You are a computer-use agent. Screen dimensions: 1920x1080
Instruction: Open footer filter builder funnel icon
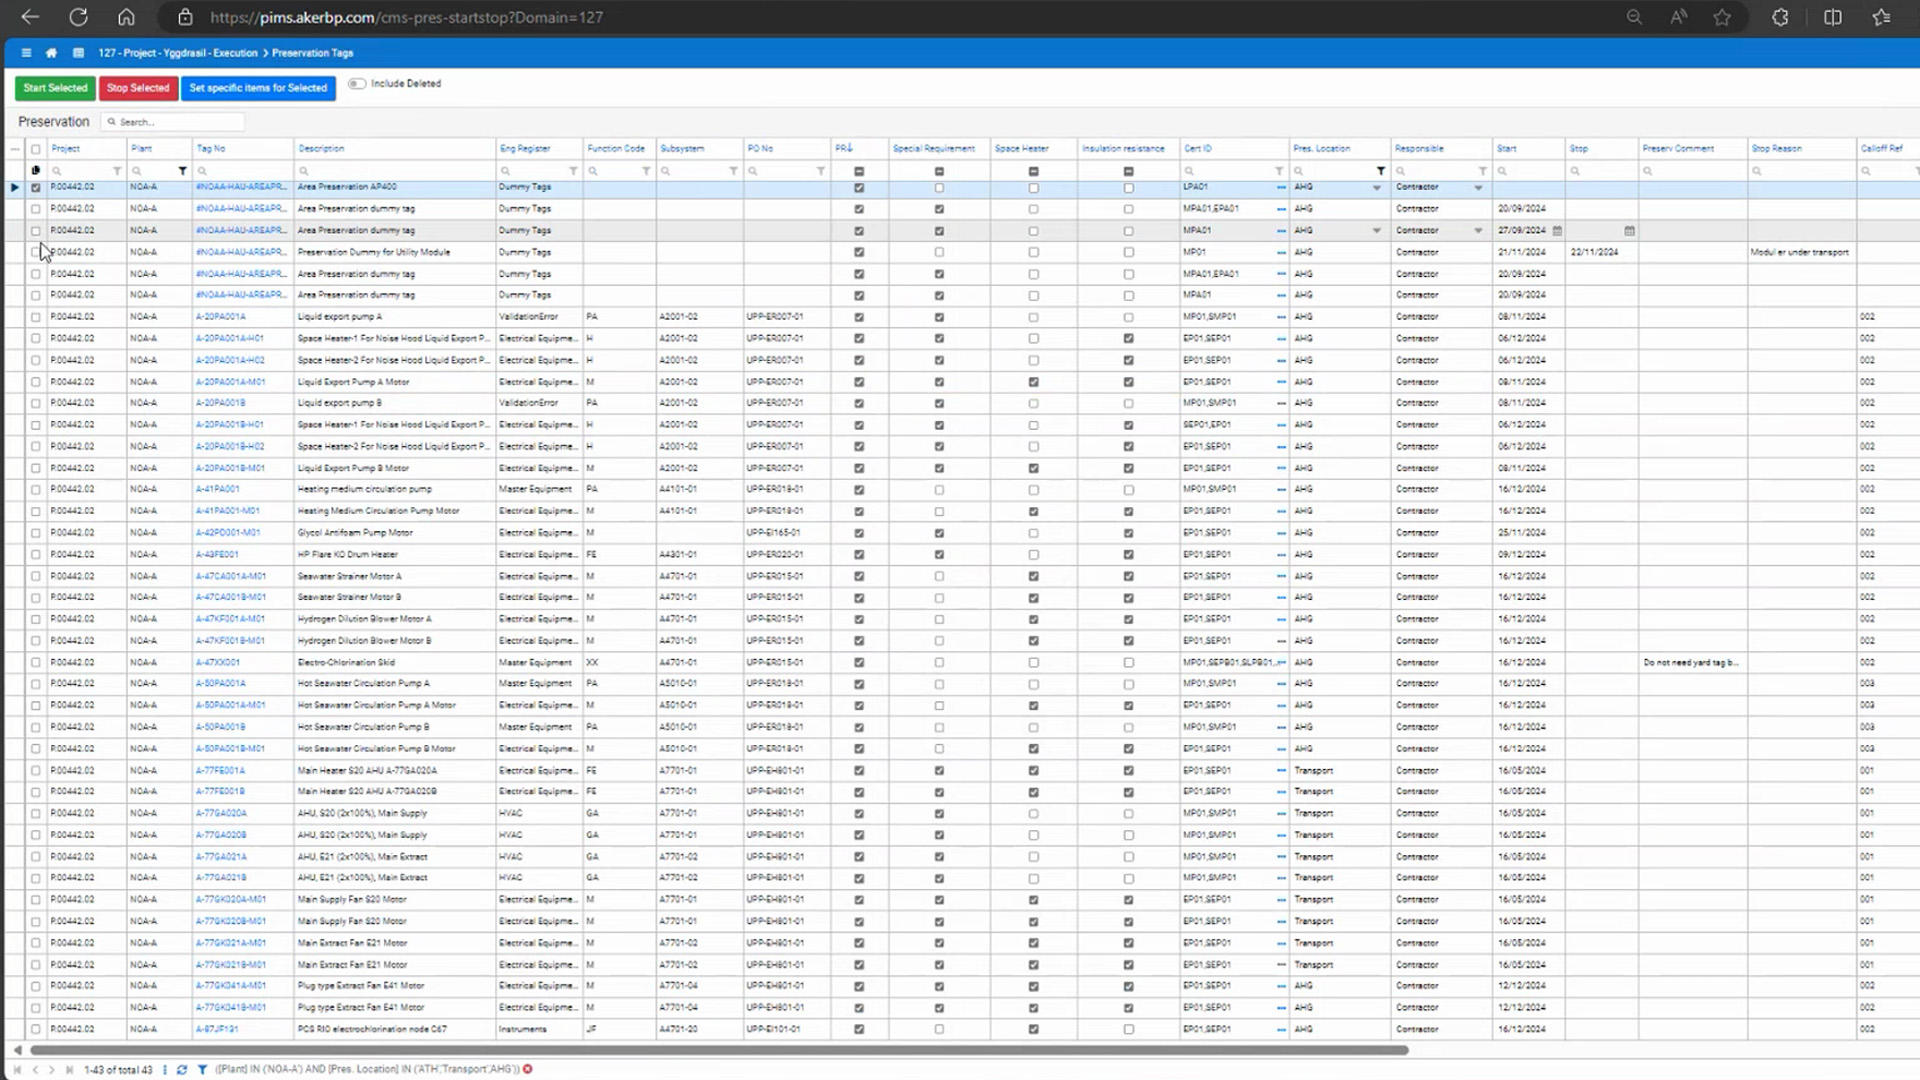[202, 1069]
